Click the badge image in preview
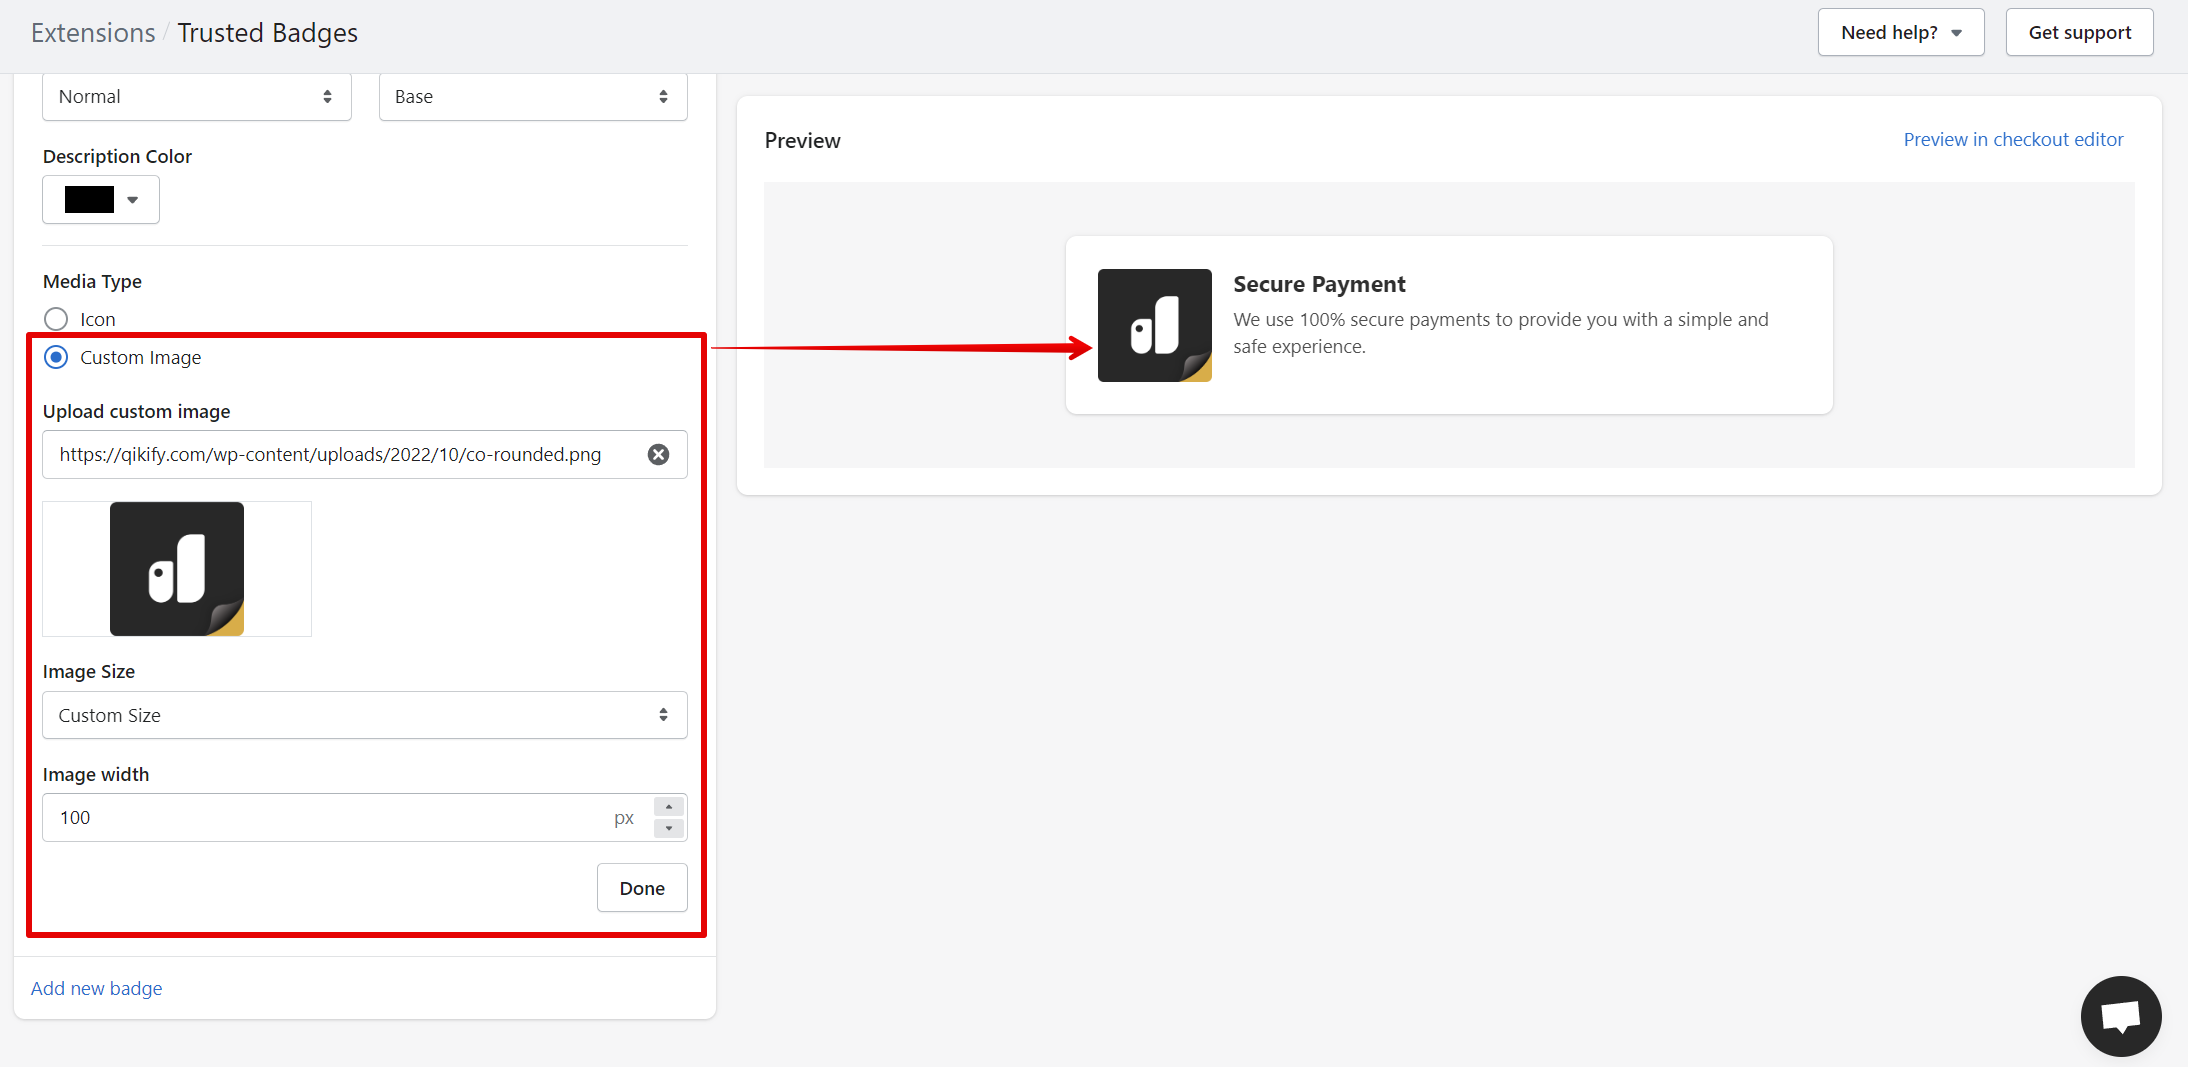 click(1155, 325)
